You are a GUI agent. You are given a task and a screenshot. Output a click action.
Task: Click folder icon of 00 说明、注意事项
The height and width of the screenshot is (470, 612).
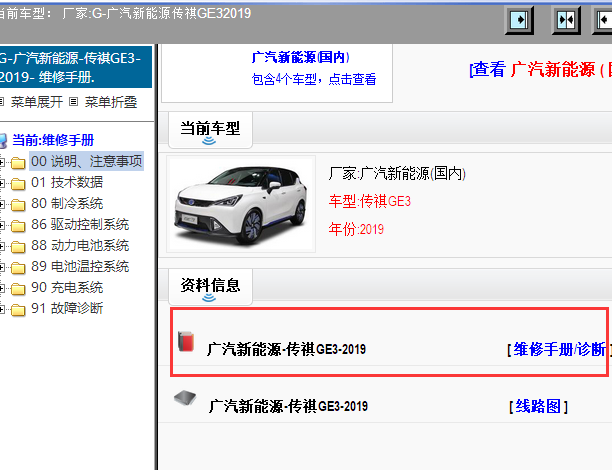tap(18, 162)
